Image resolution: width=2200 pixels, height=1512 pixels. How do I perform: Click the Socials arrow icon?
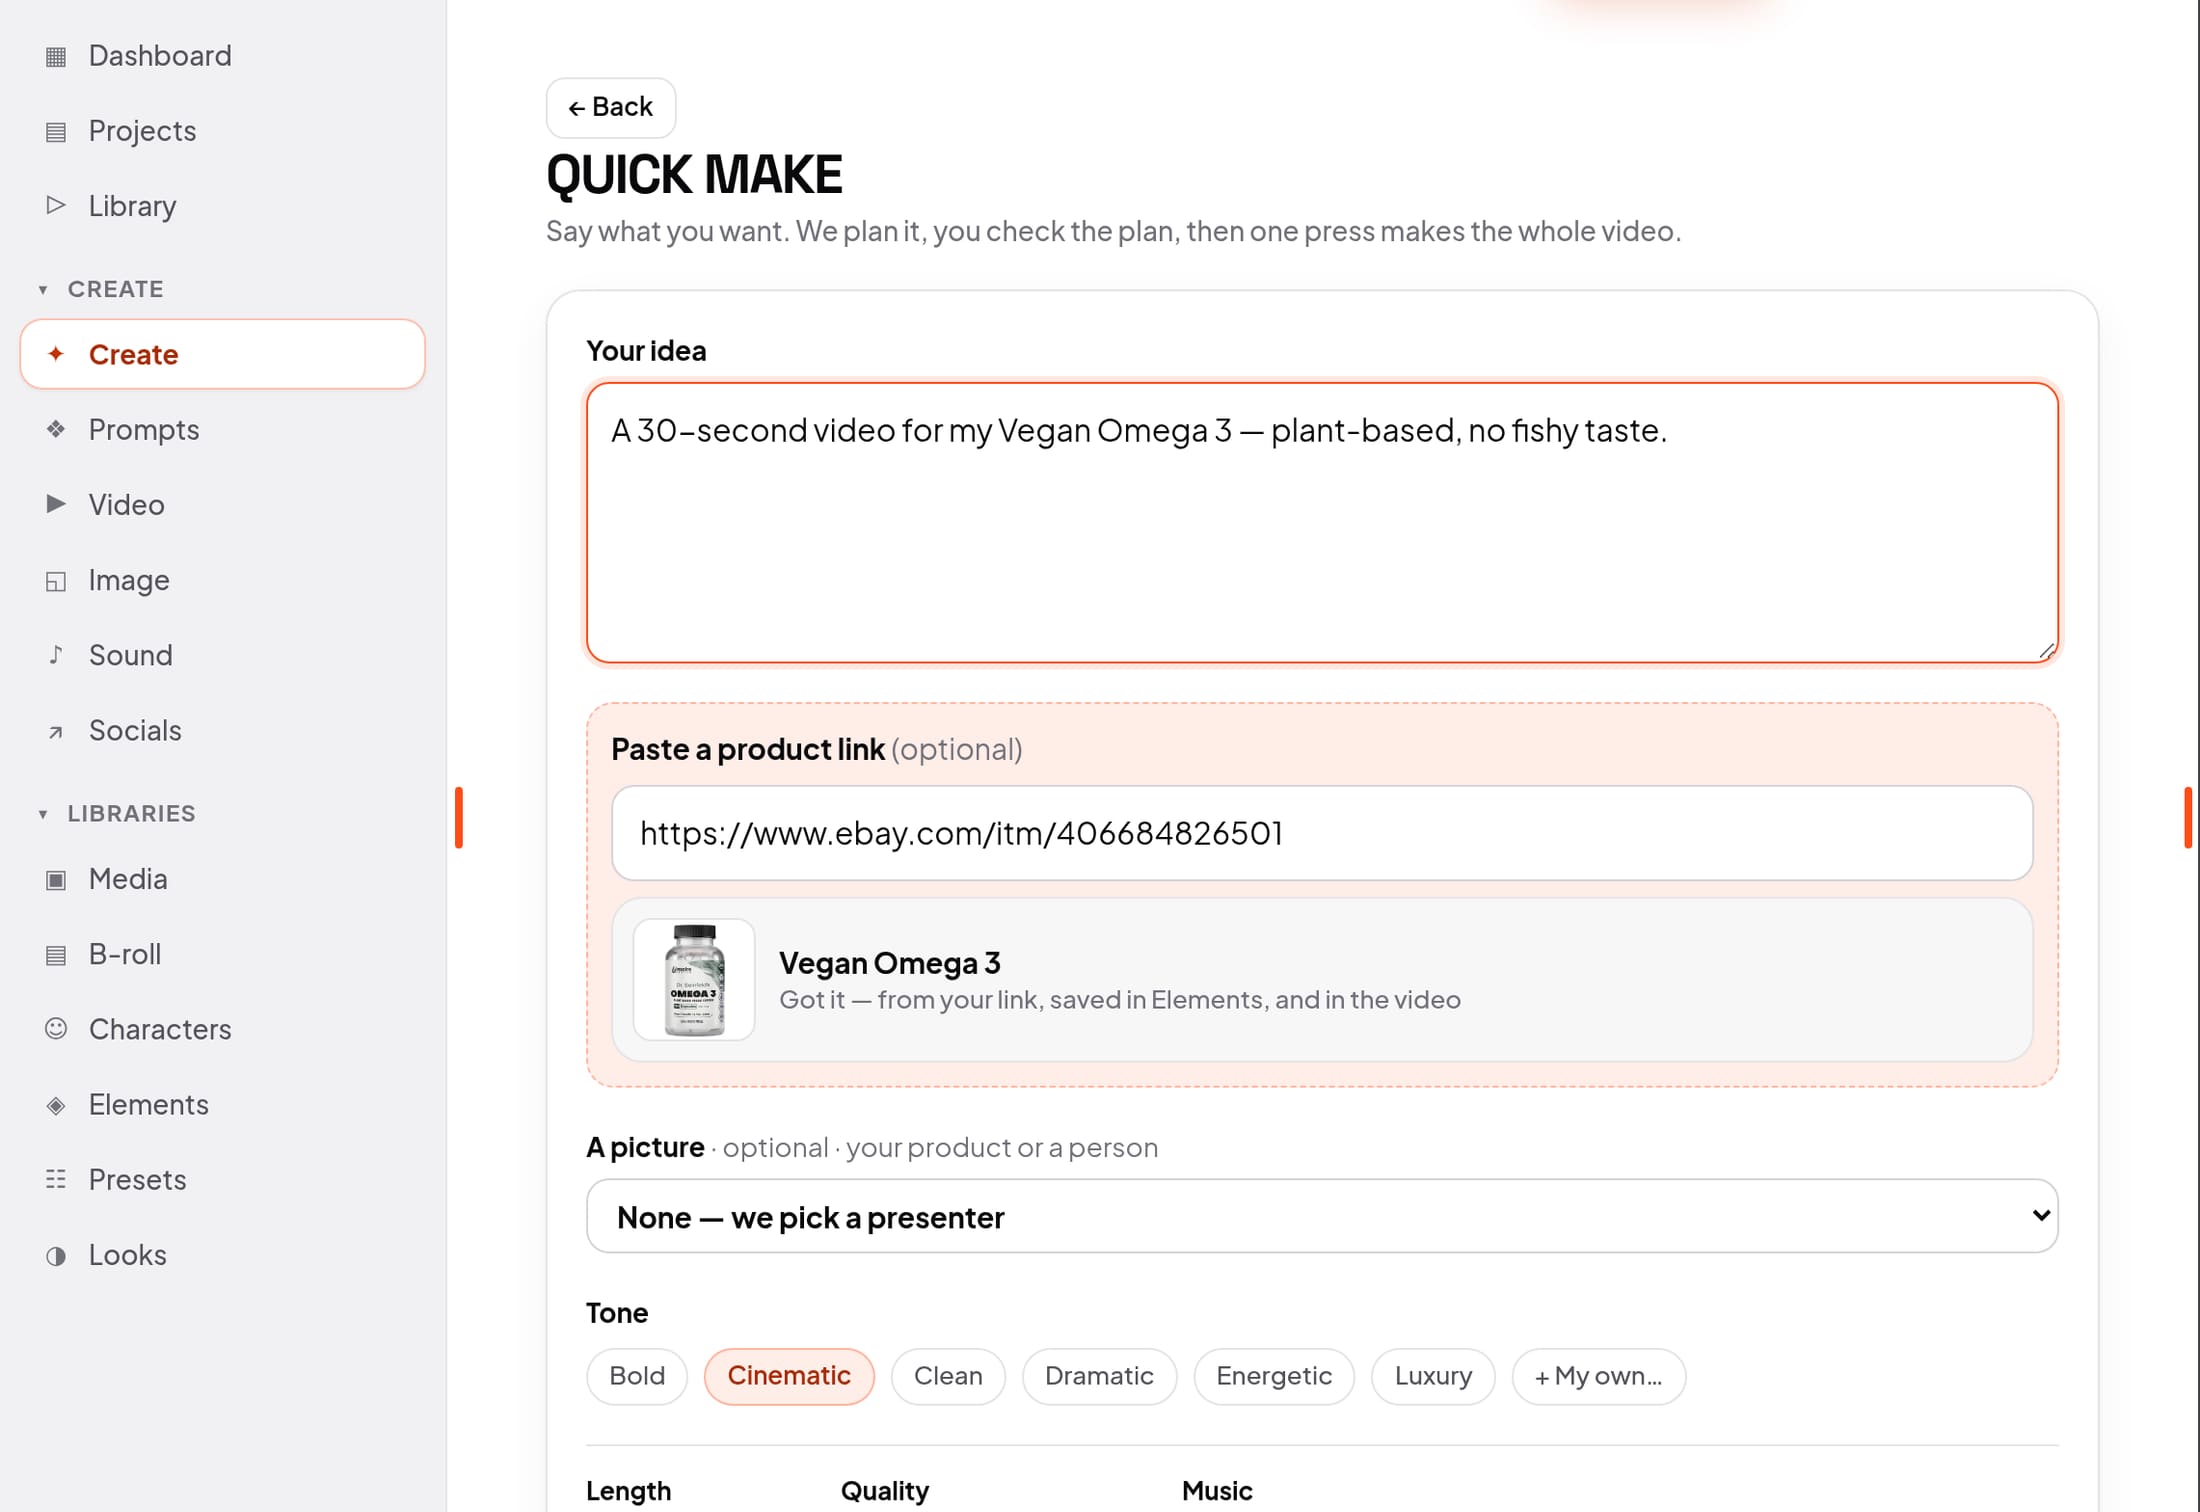(56, 731)
